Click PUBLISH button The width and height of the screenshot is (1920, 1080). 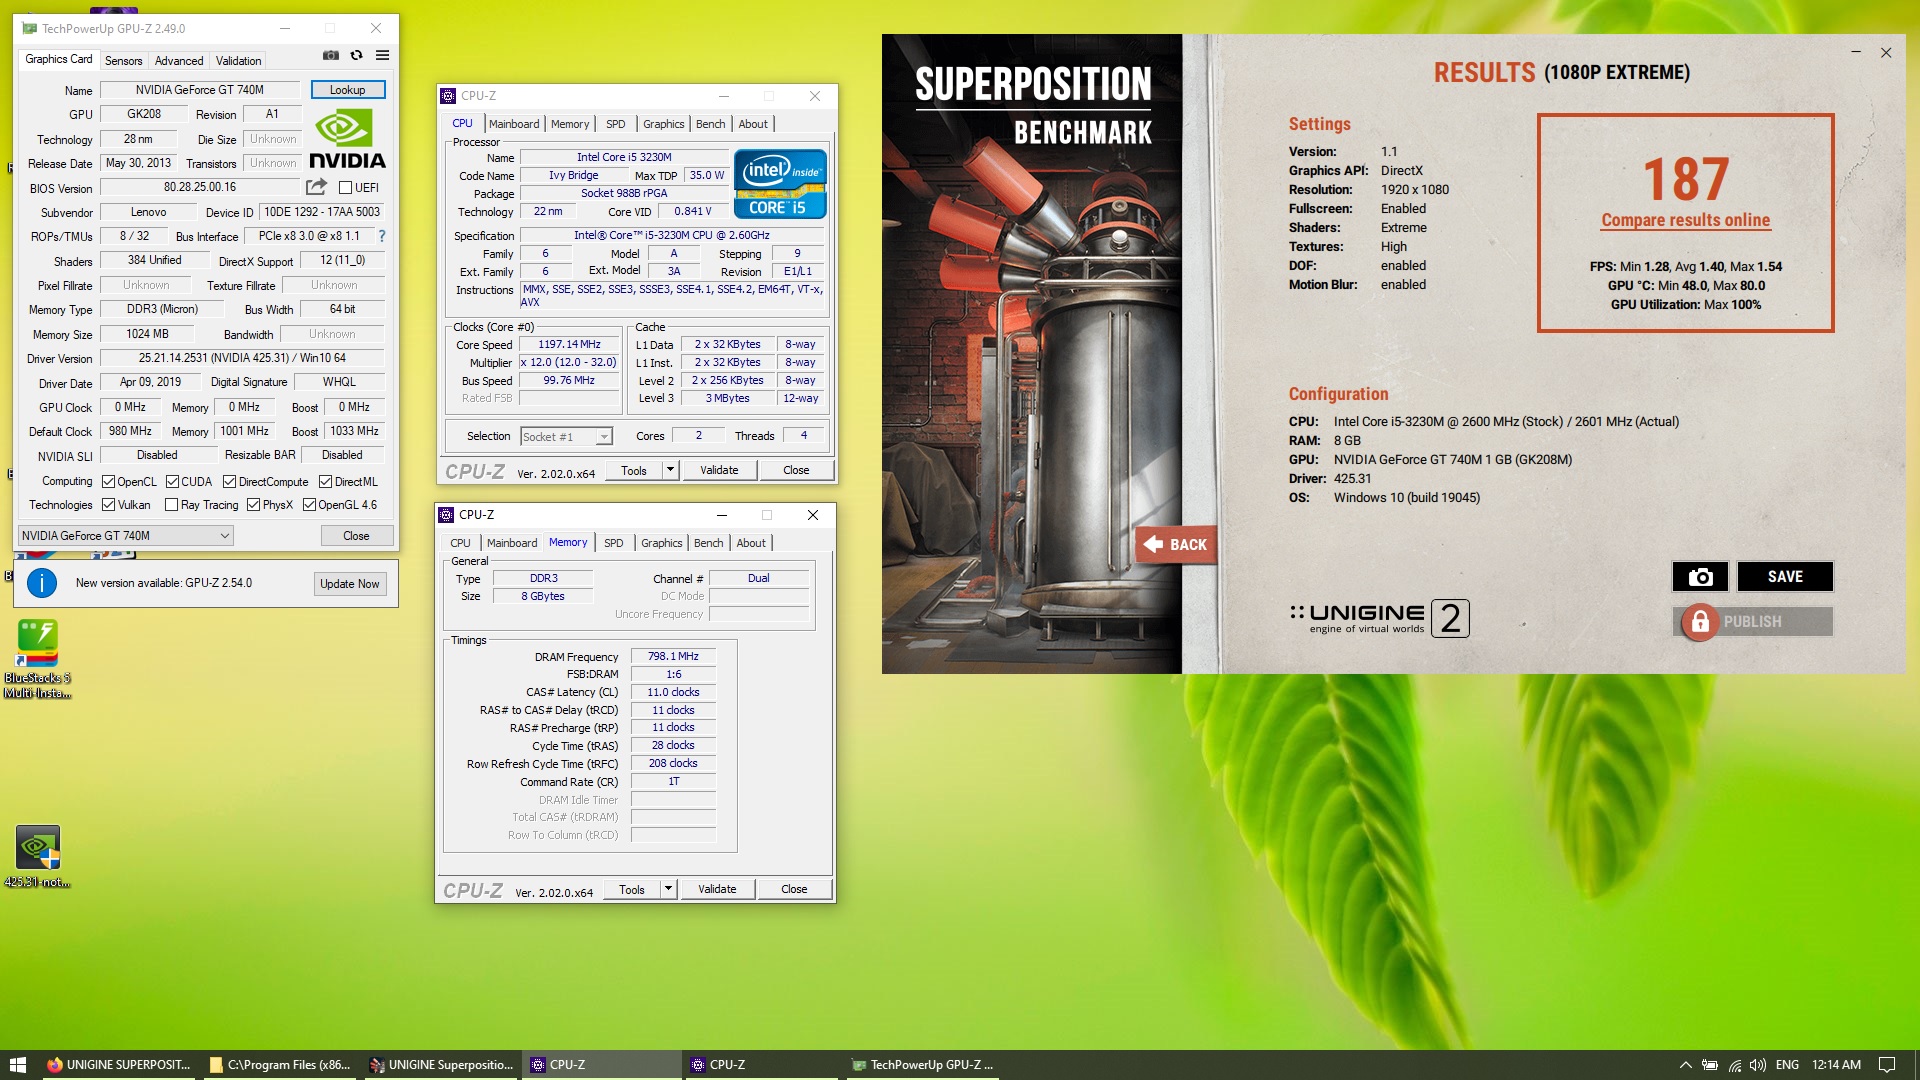point(1753,622)
